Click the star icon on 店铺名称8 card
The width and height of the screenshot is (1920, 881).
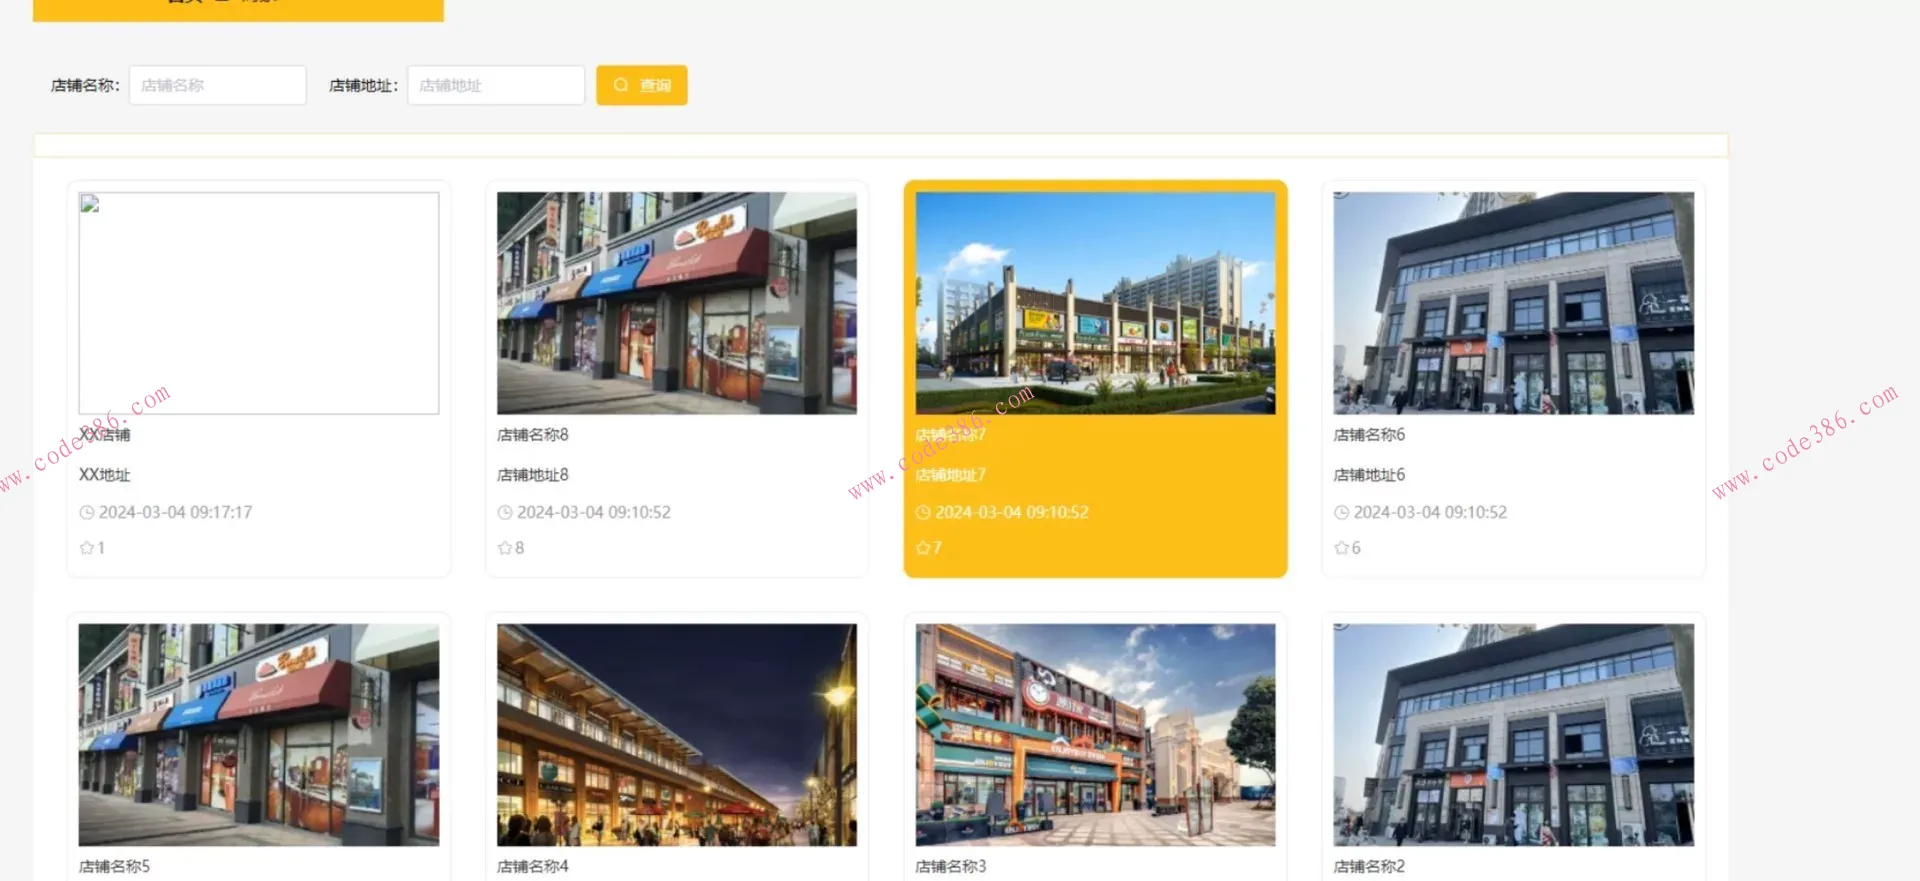click(x=505, y=548)
